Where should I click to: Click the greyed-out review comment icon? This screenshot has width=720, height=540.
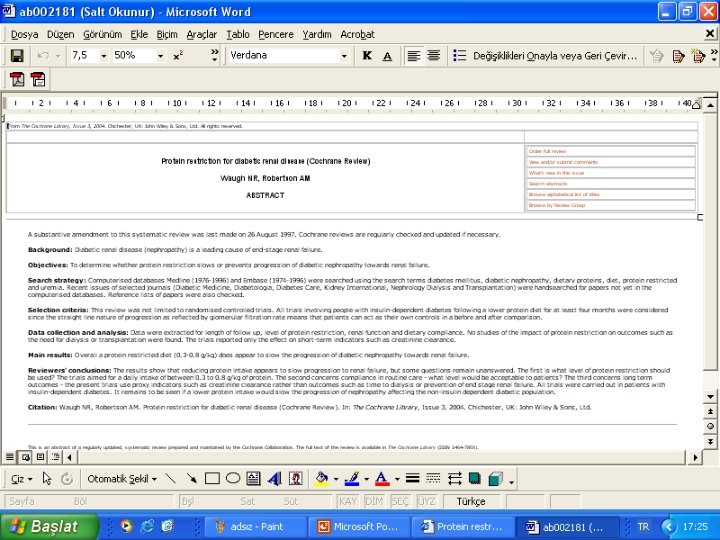657,56
